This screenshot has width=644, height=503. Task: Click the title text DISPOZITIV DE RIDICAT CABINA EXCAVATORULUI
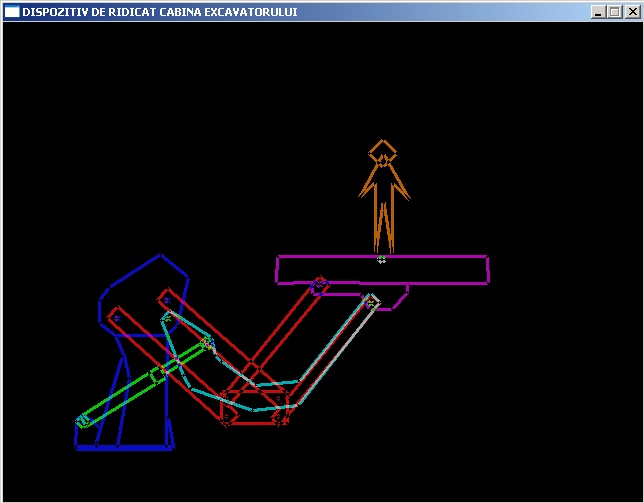[x=160, y=12]
